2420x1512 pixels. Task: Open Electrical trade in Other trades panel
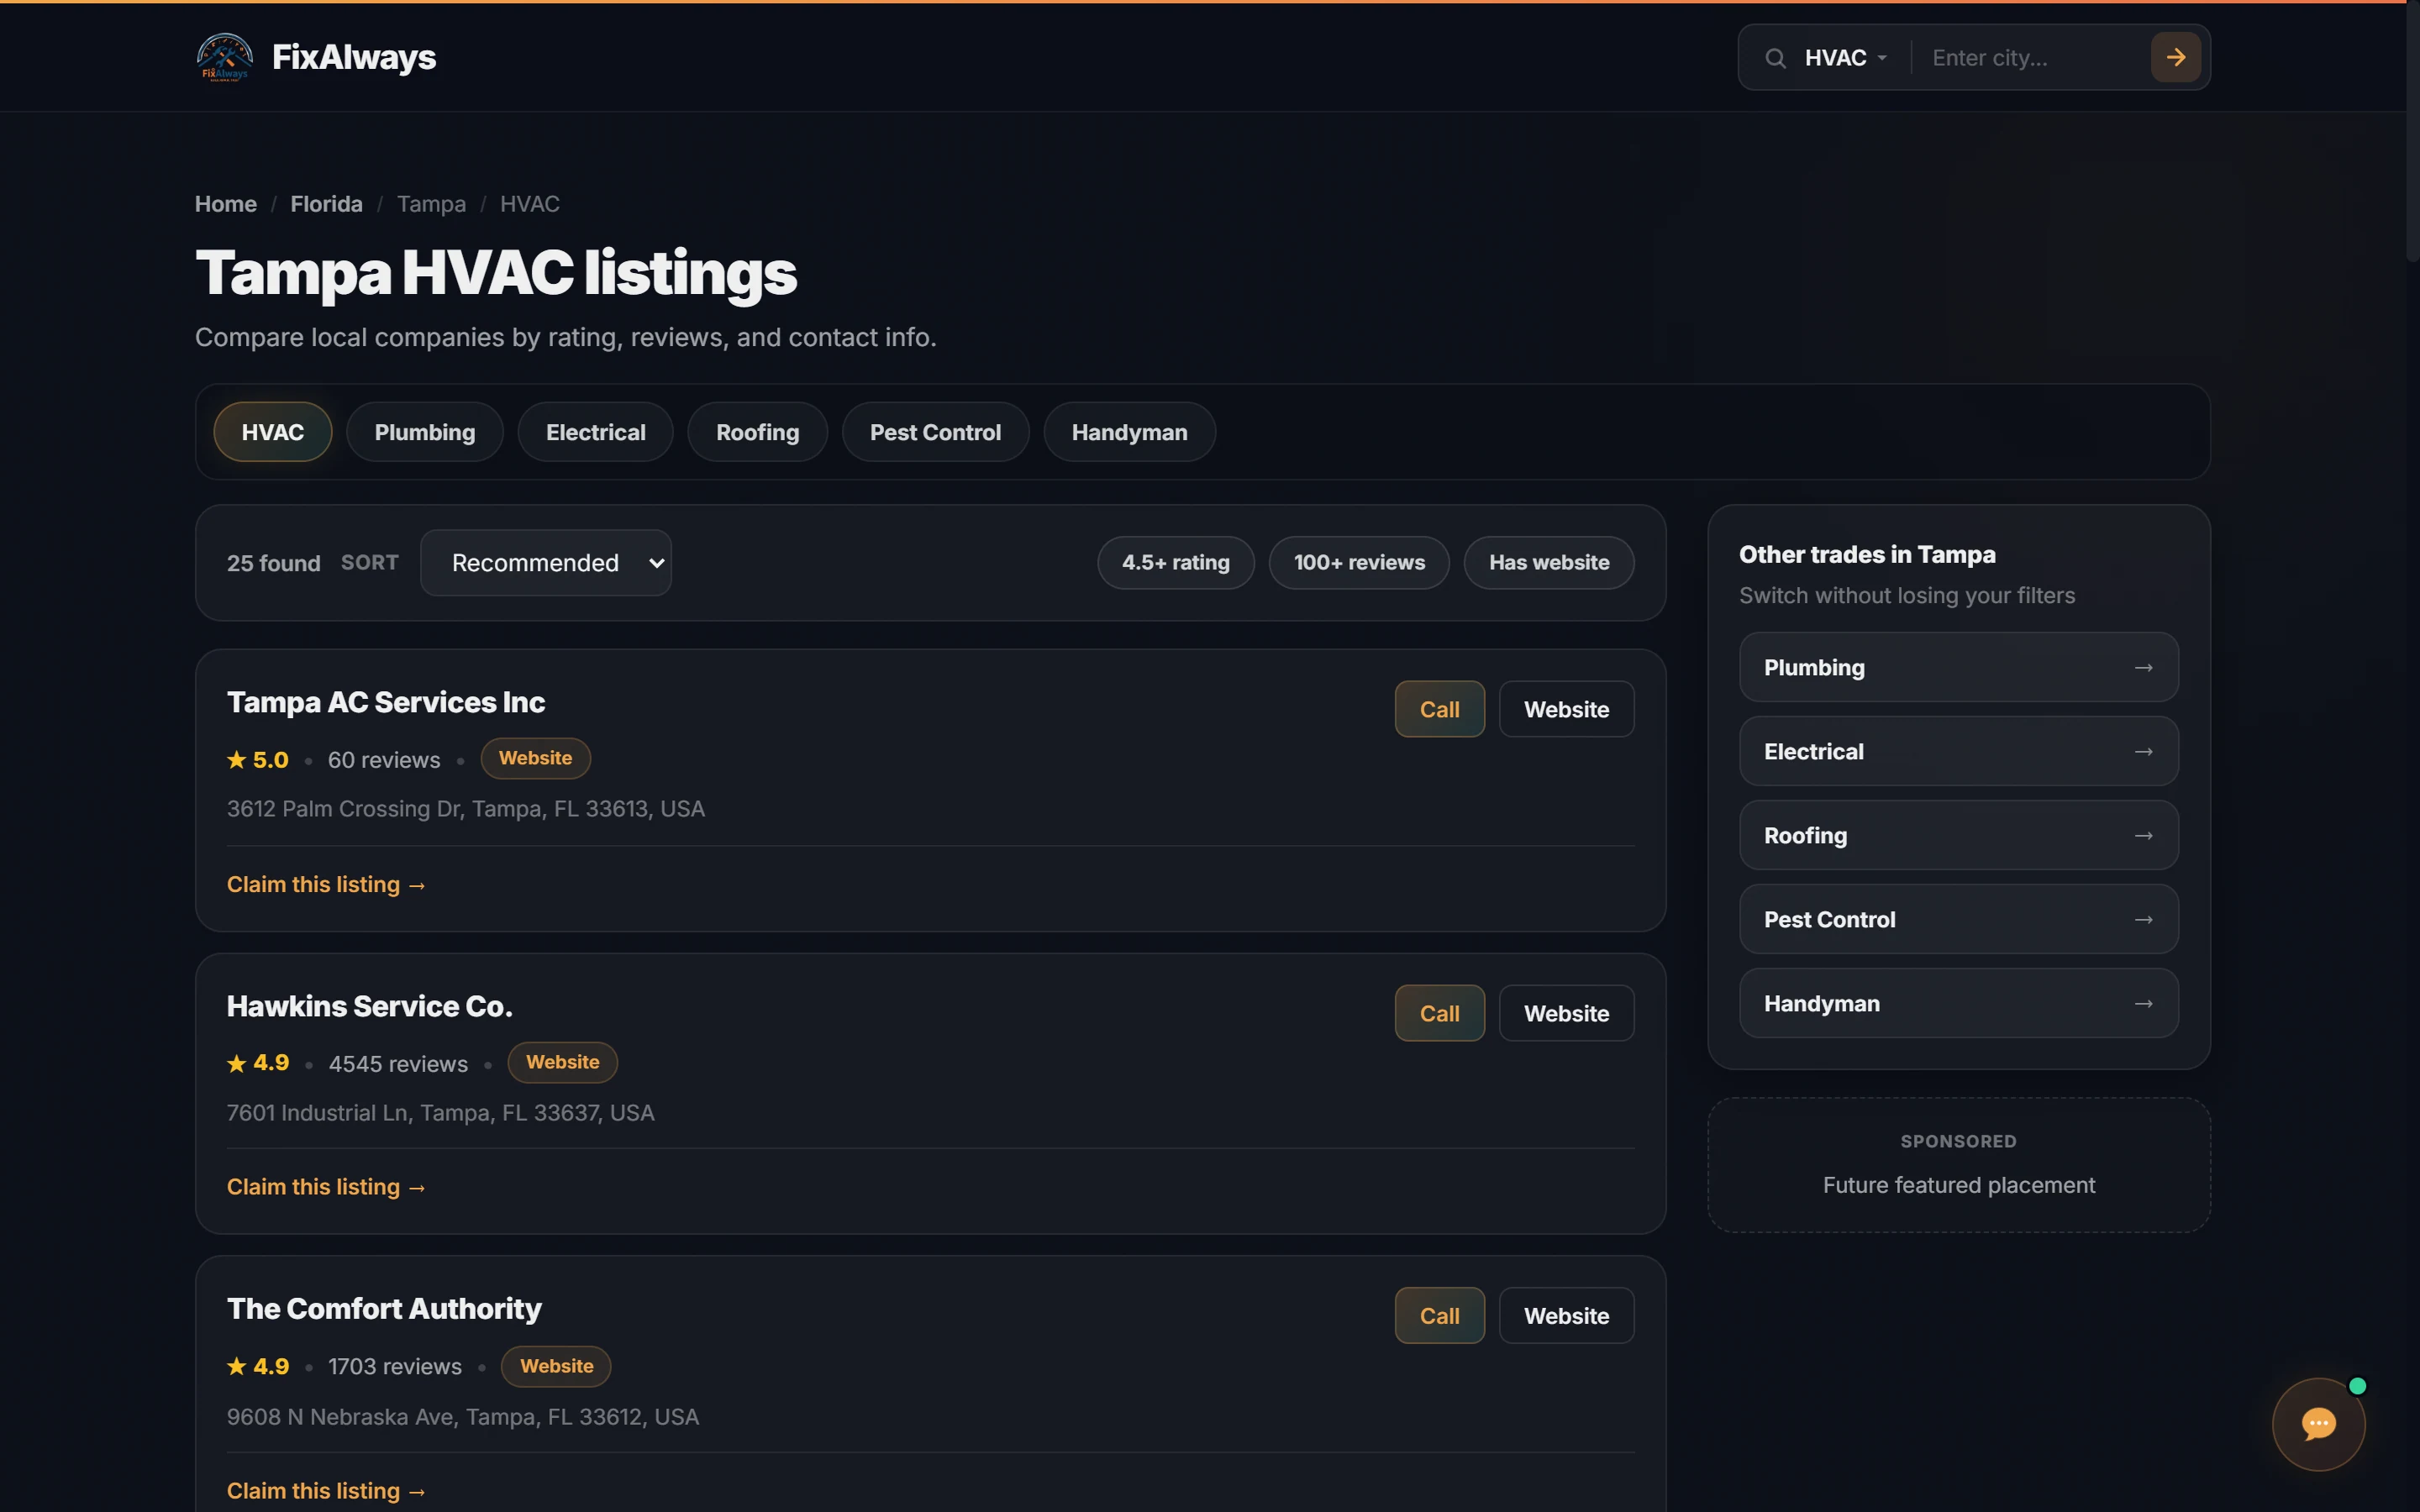click(1958, 751)
